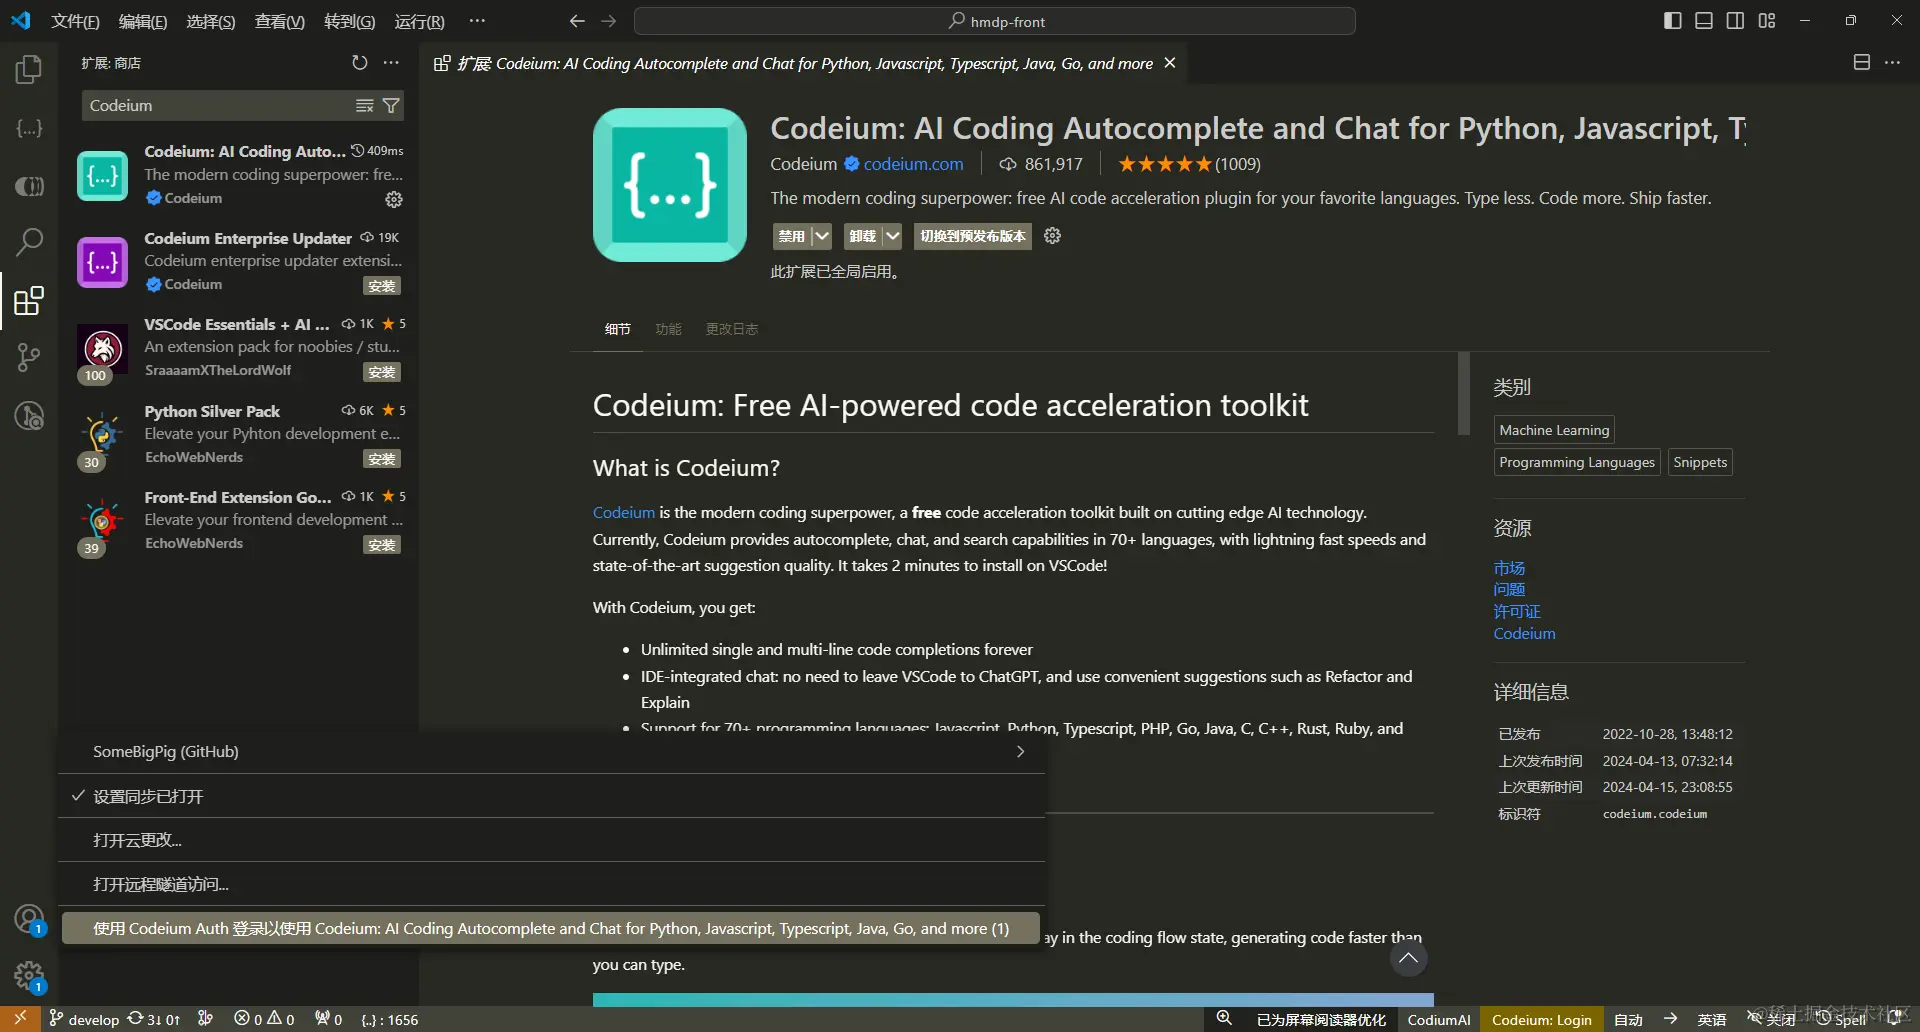Select 打开云更改... menu item
1920x1032 pixels.
pos(552,840)
